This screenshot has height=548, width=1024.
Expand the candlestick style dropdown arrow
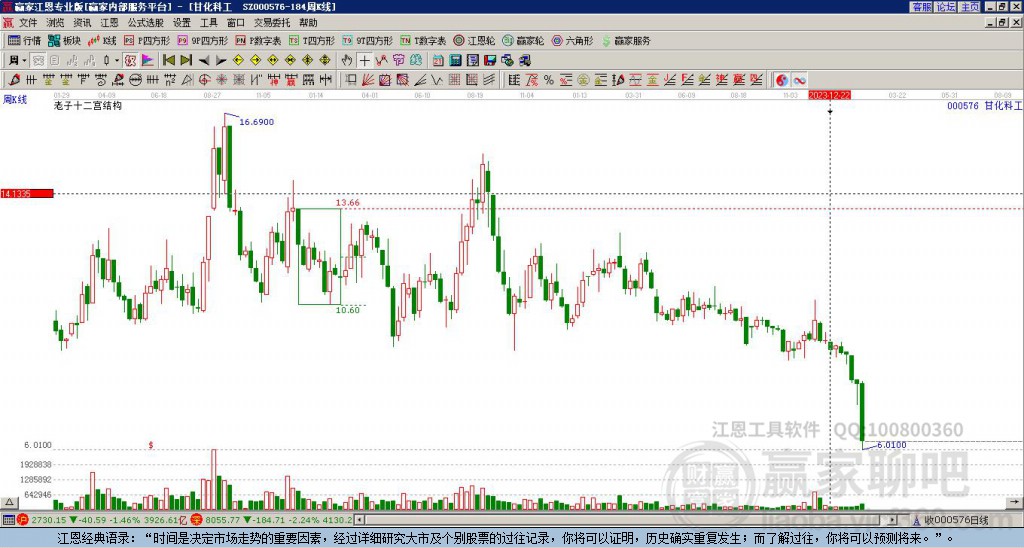tap(117, 61)
